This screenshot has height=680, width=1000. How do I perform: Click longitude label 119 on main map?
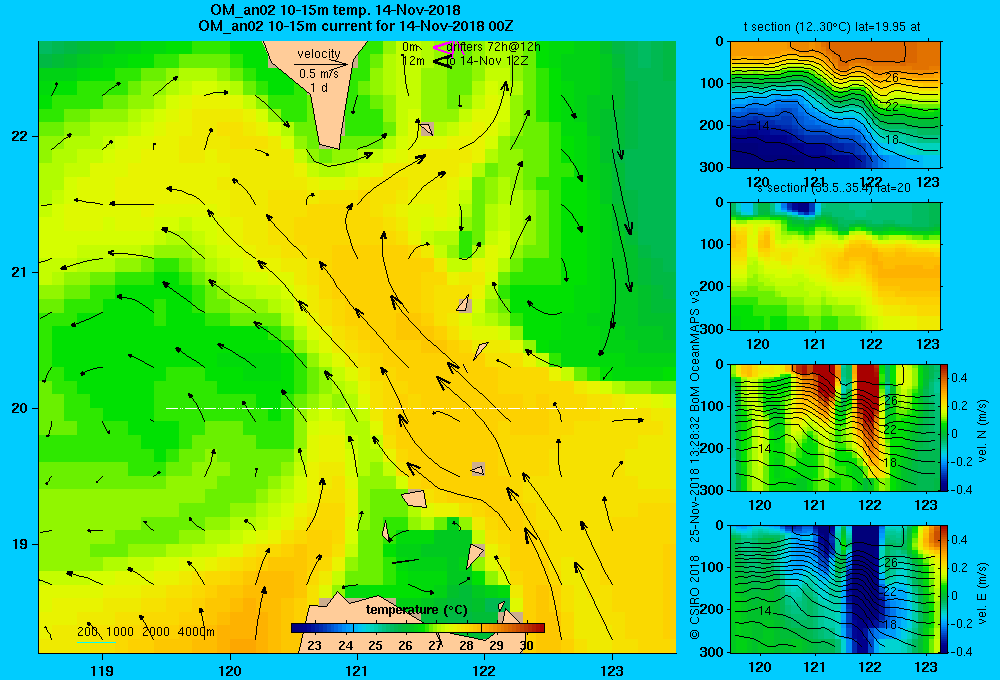click(x=102, y=670)
